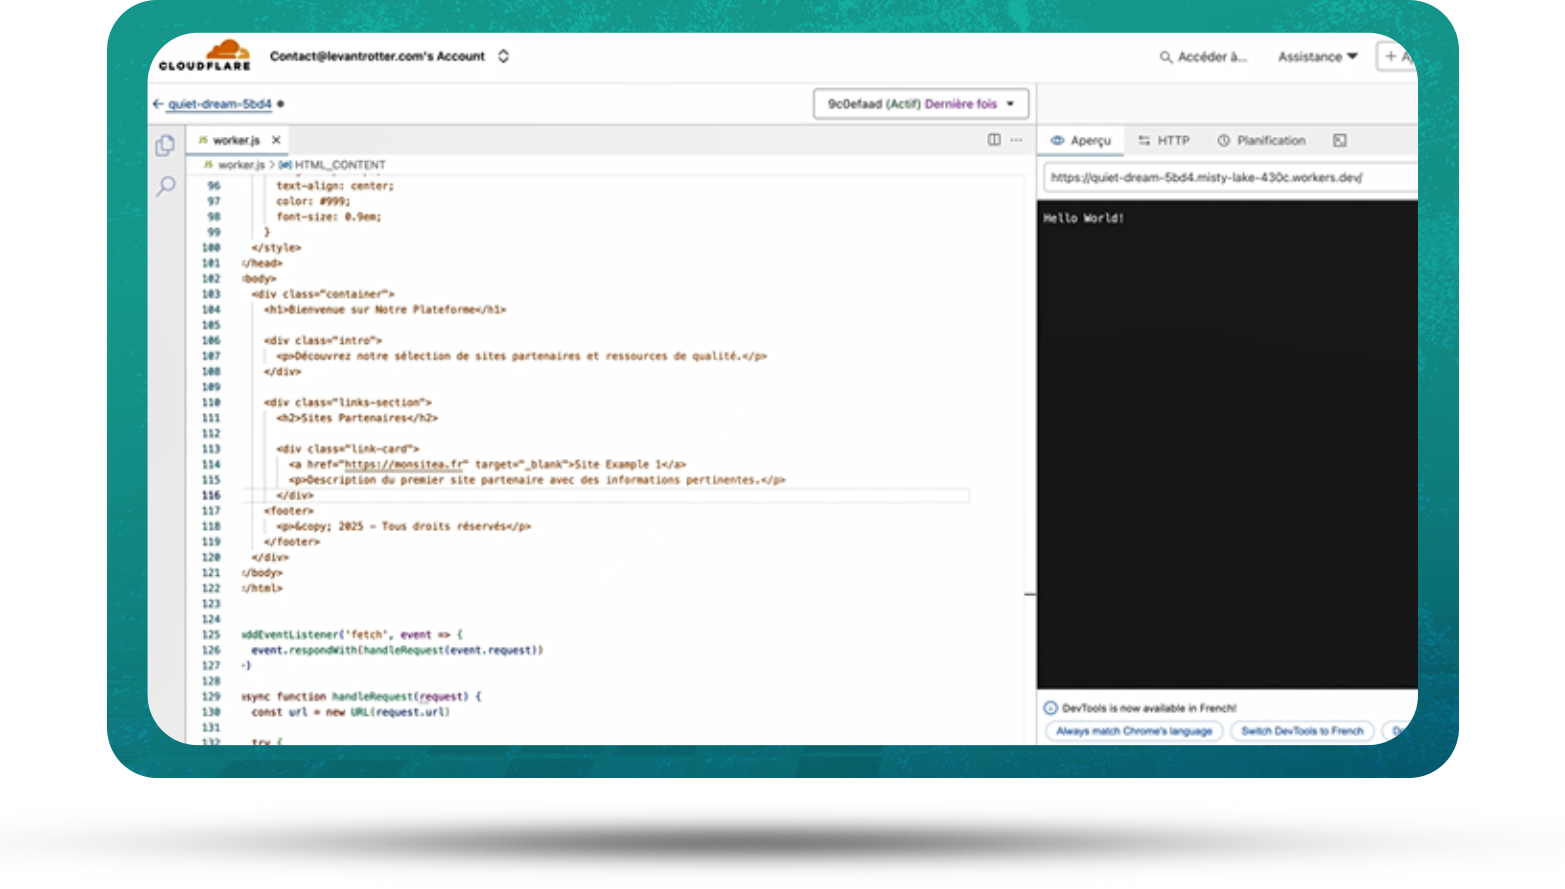Close the worker.js editor tab

pos(276,140)
